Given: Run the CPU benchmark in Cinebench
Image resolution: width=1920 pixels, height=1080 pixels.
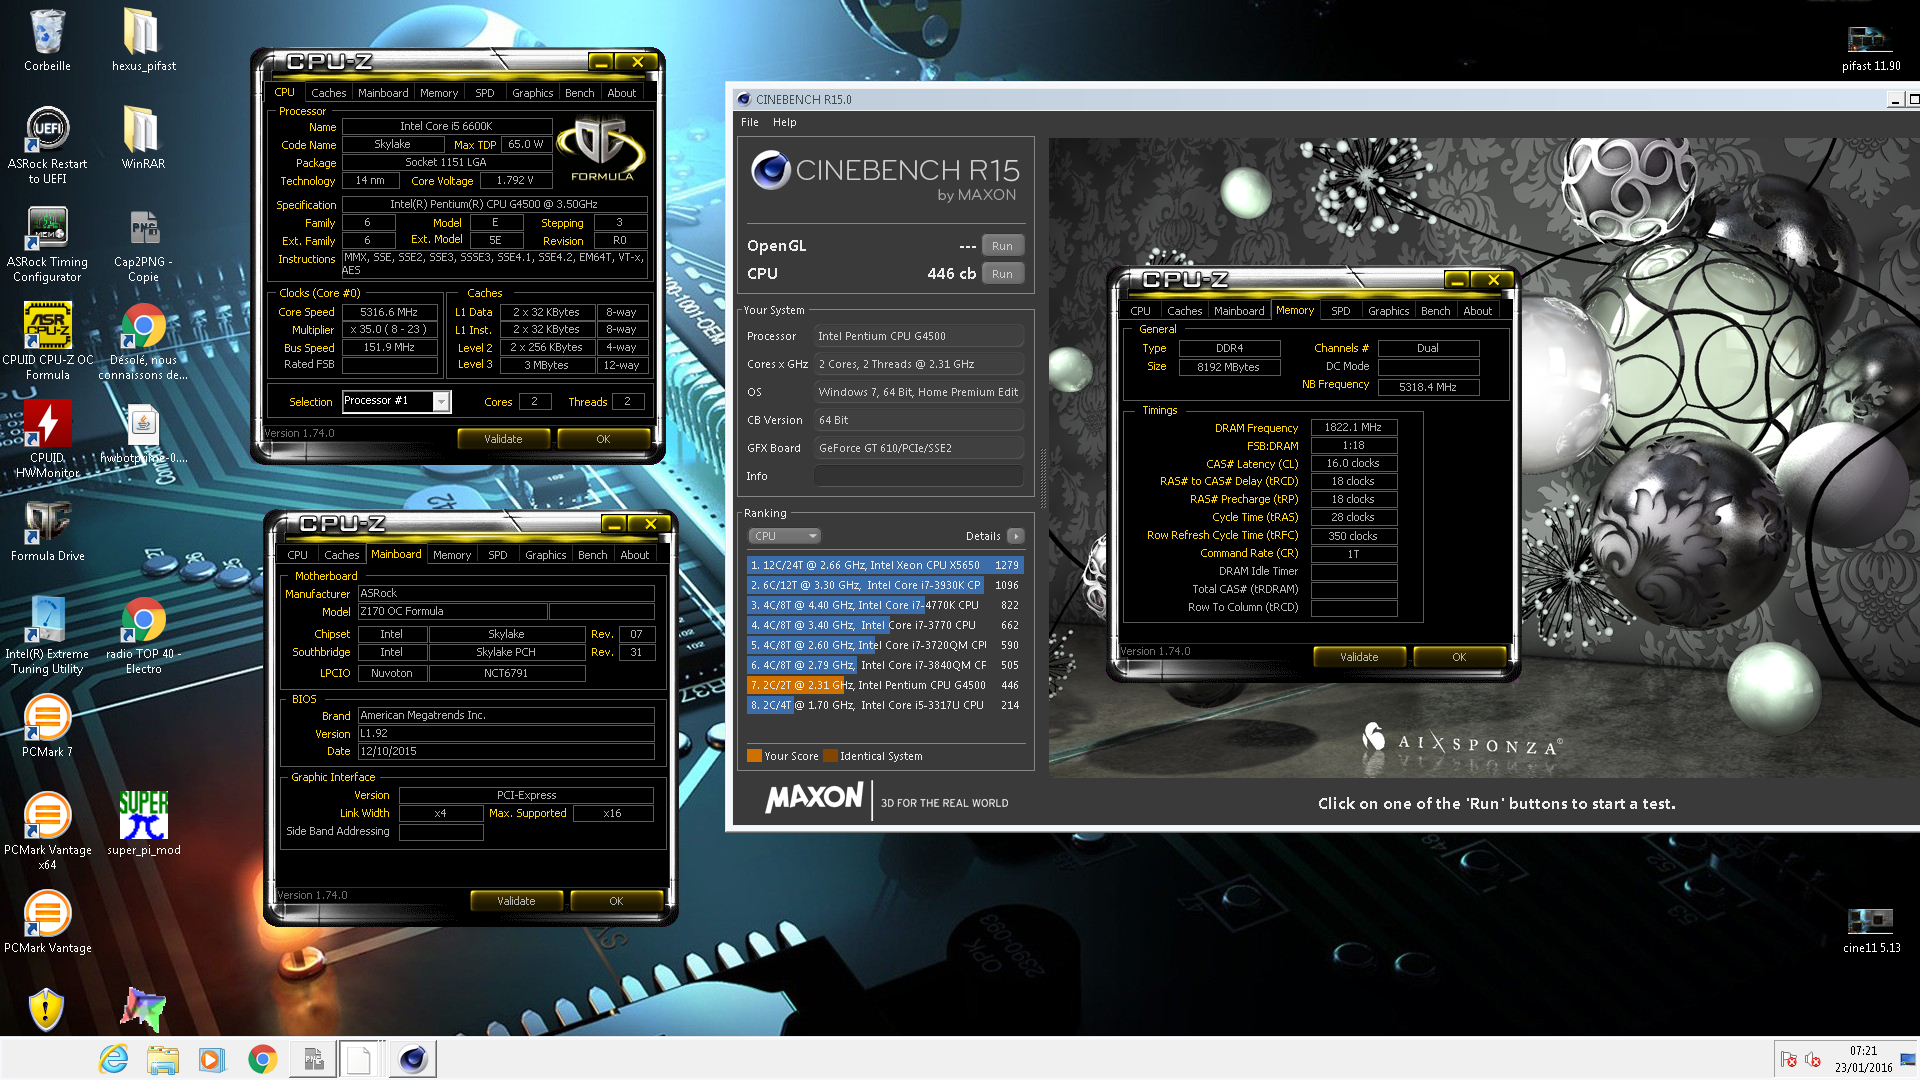Looking at the screenshot, I should pos(1002,274).
